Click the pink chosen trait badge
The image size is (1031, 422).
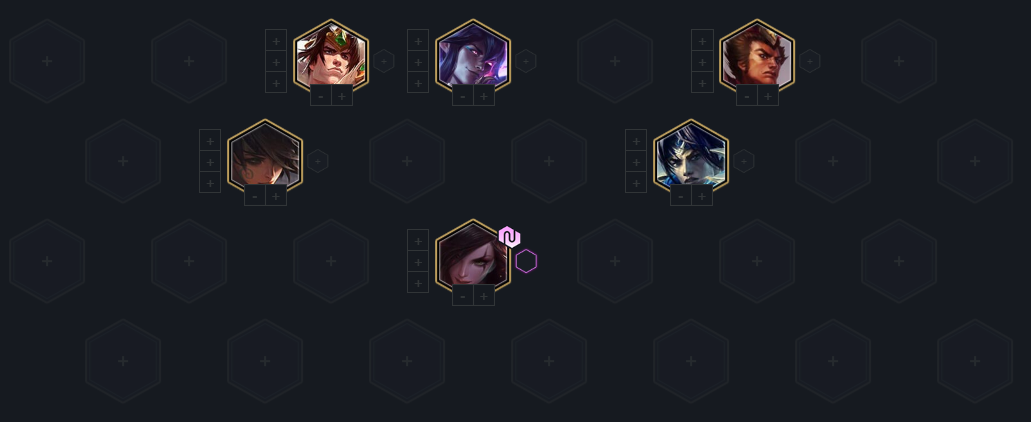510,237
